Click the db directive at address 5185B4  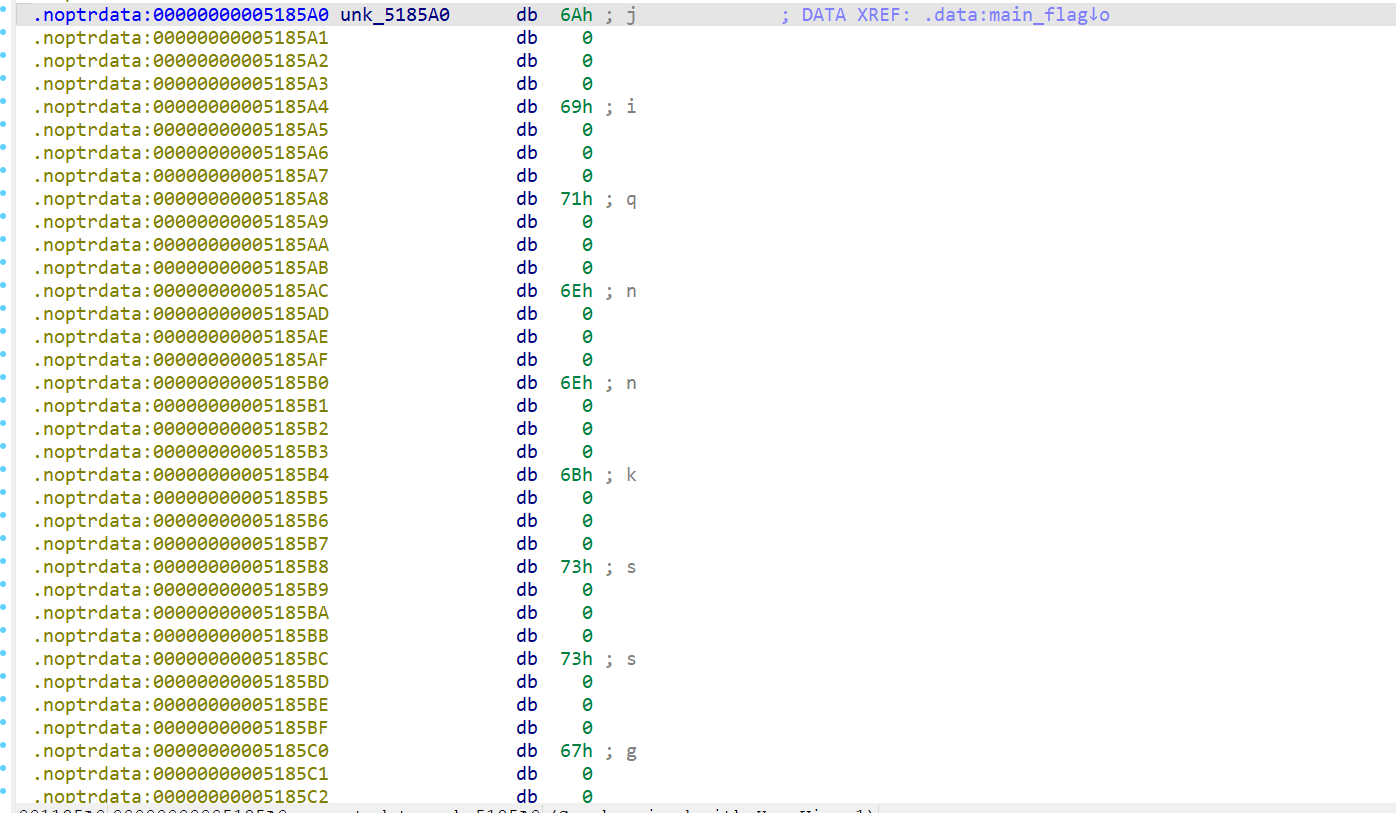pyautogui.click(x=527, y=475)
